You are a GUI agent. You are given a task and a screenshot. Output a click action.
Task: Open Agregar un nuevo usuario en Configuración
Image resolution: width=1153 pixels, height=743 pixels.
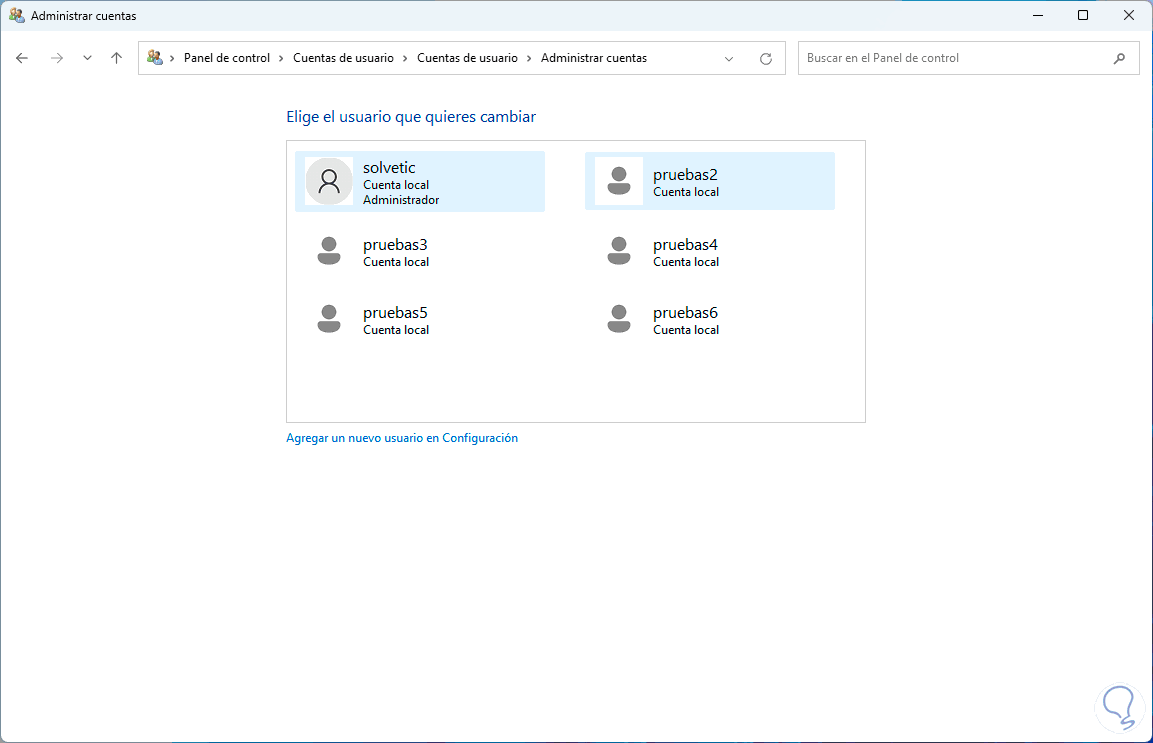click(x=402, y=437)
